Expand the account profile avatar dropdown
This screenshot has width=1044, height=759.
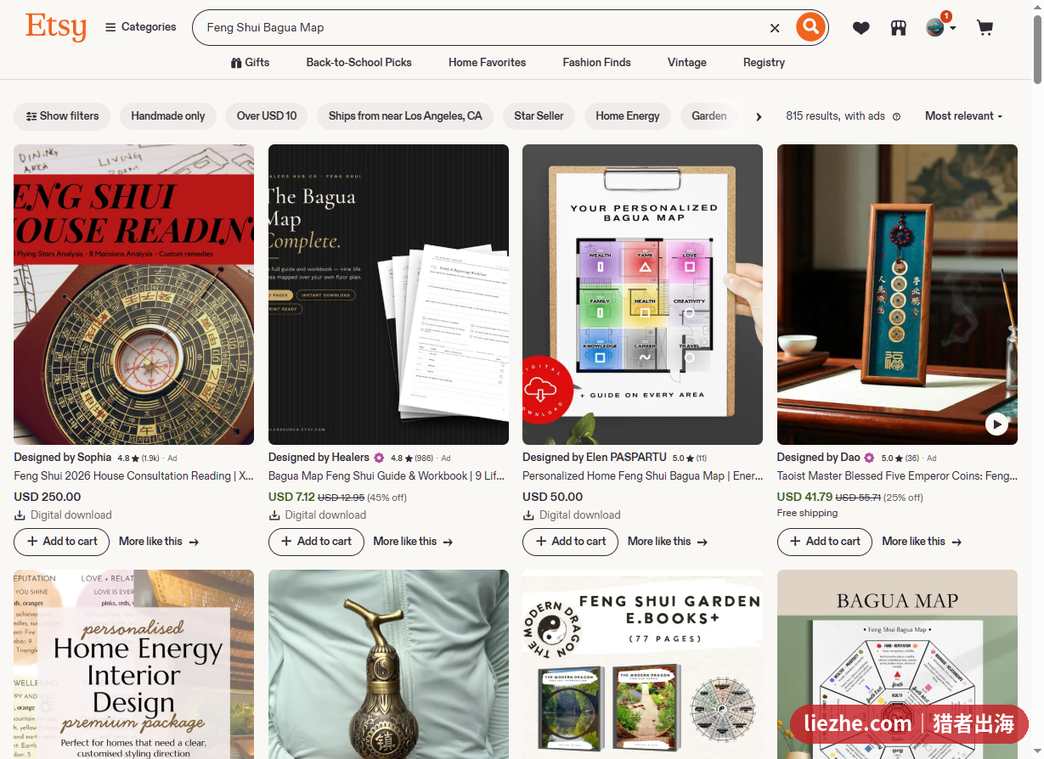pos(941,27)
